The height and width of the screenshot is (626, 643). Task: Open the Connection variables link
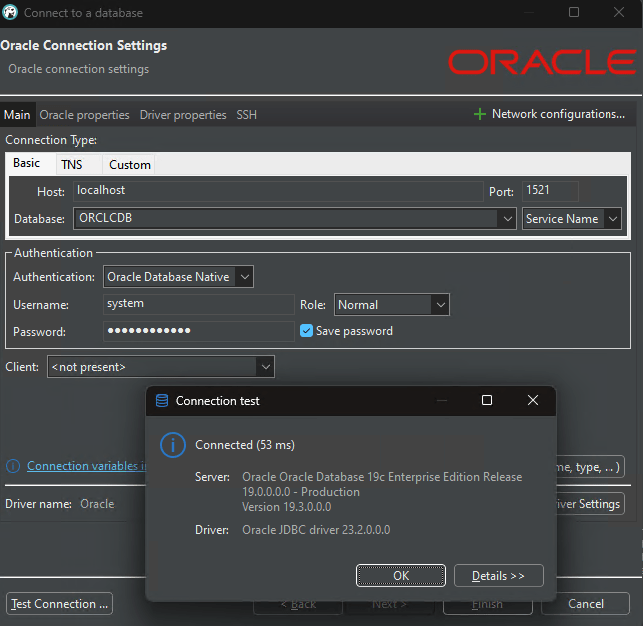[87, 466]
